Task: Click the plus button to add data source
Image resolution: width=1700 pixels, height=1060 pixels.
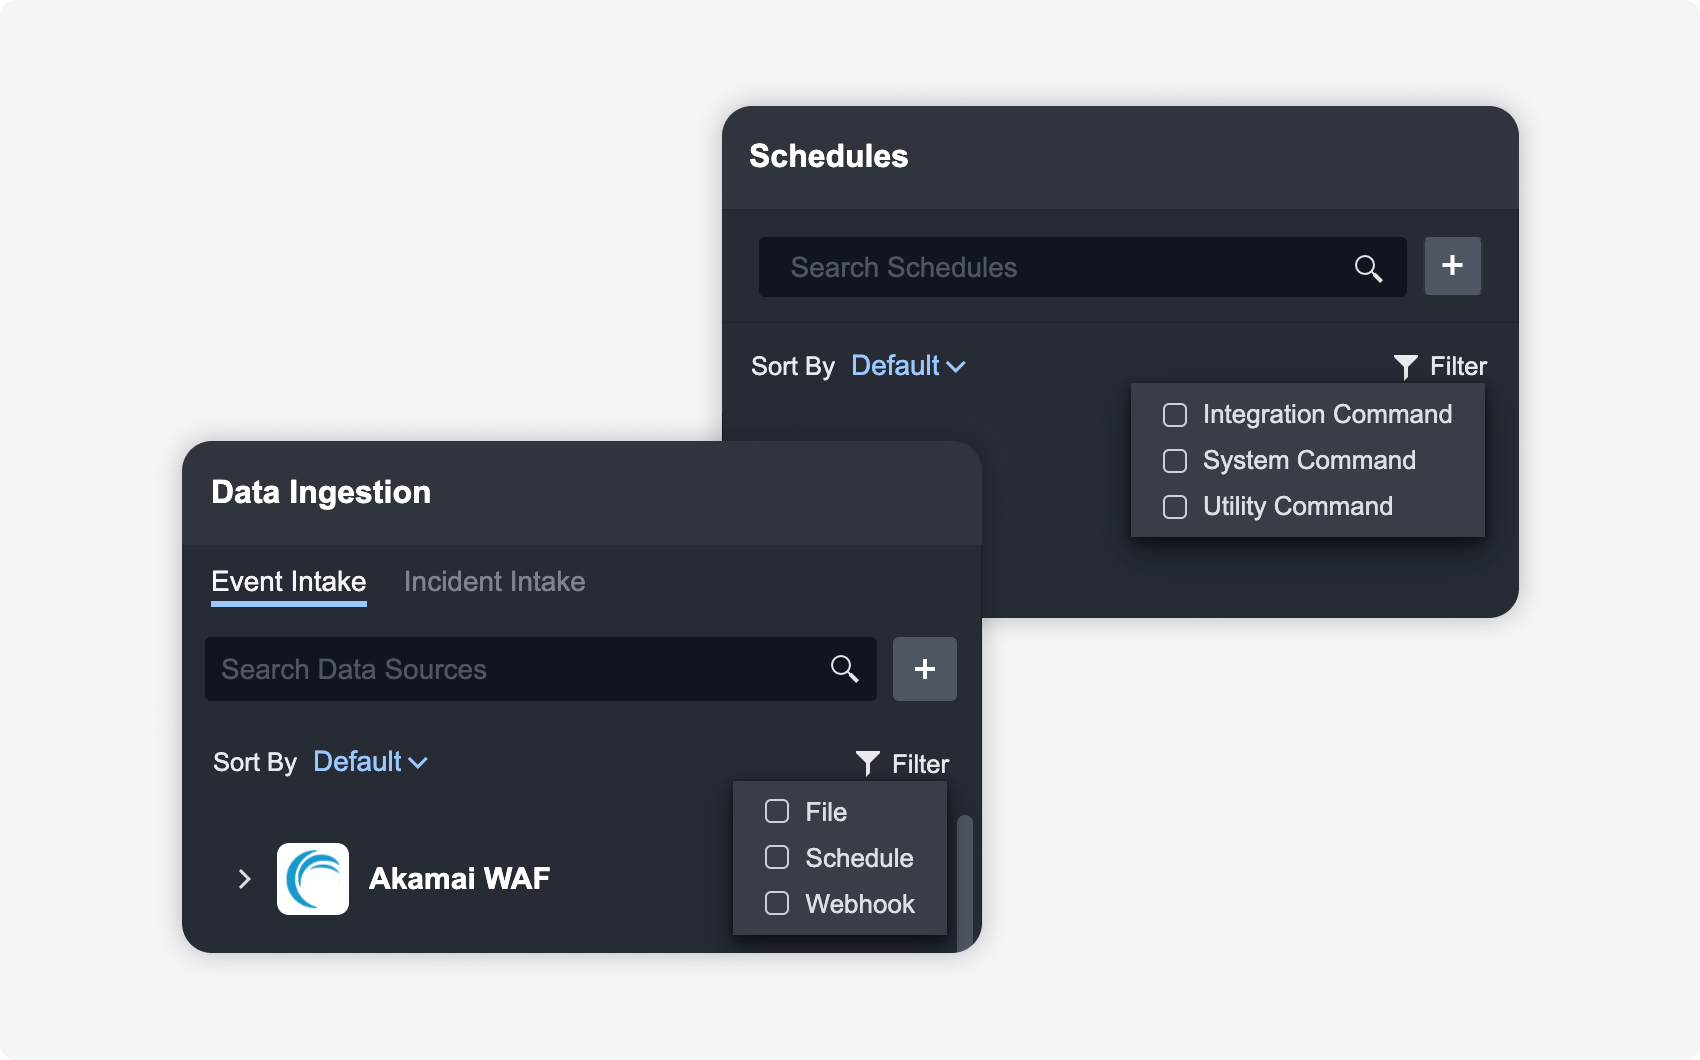Action: [924, 669]
